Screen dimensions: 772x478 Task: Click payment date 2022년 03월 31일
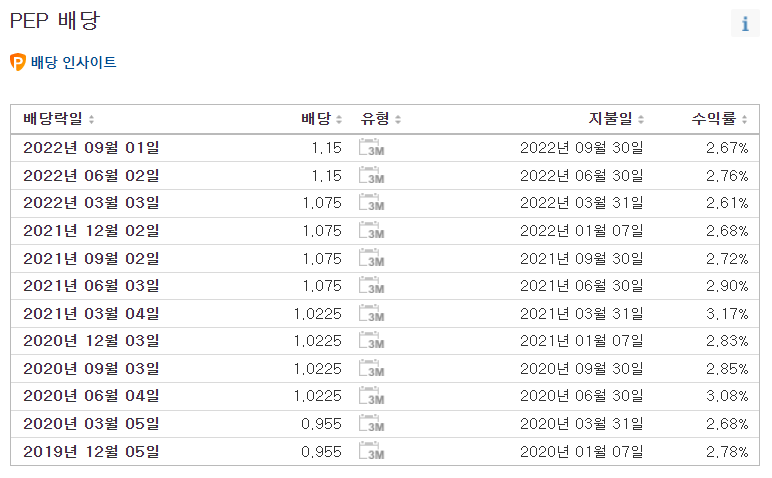click(581, 203)
